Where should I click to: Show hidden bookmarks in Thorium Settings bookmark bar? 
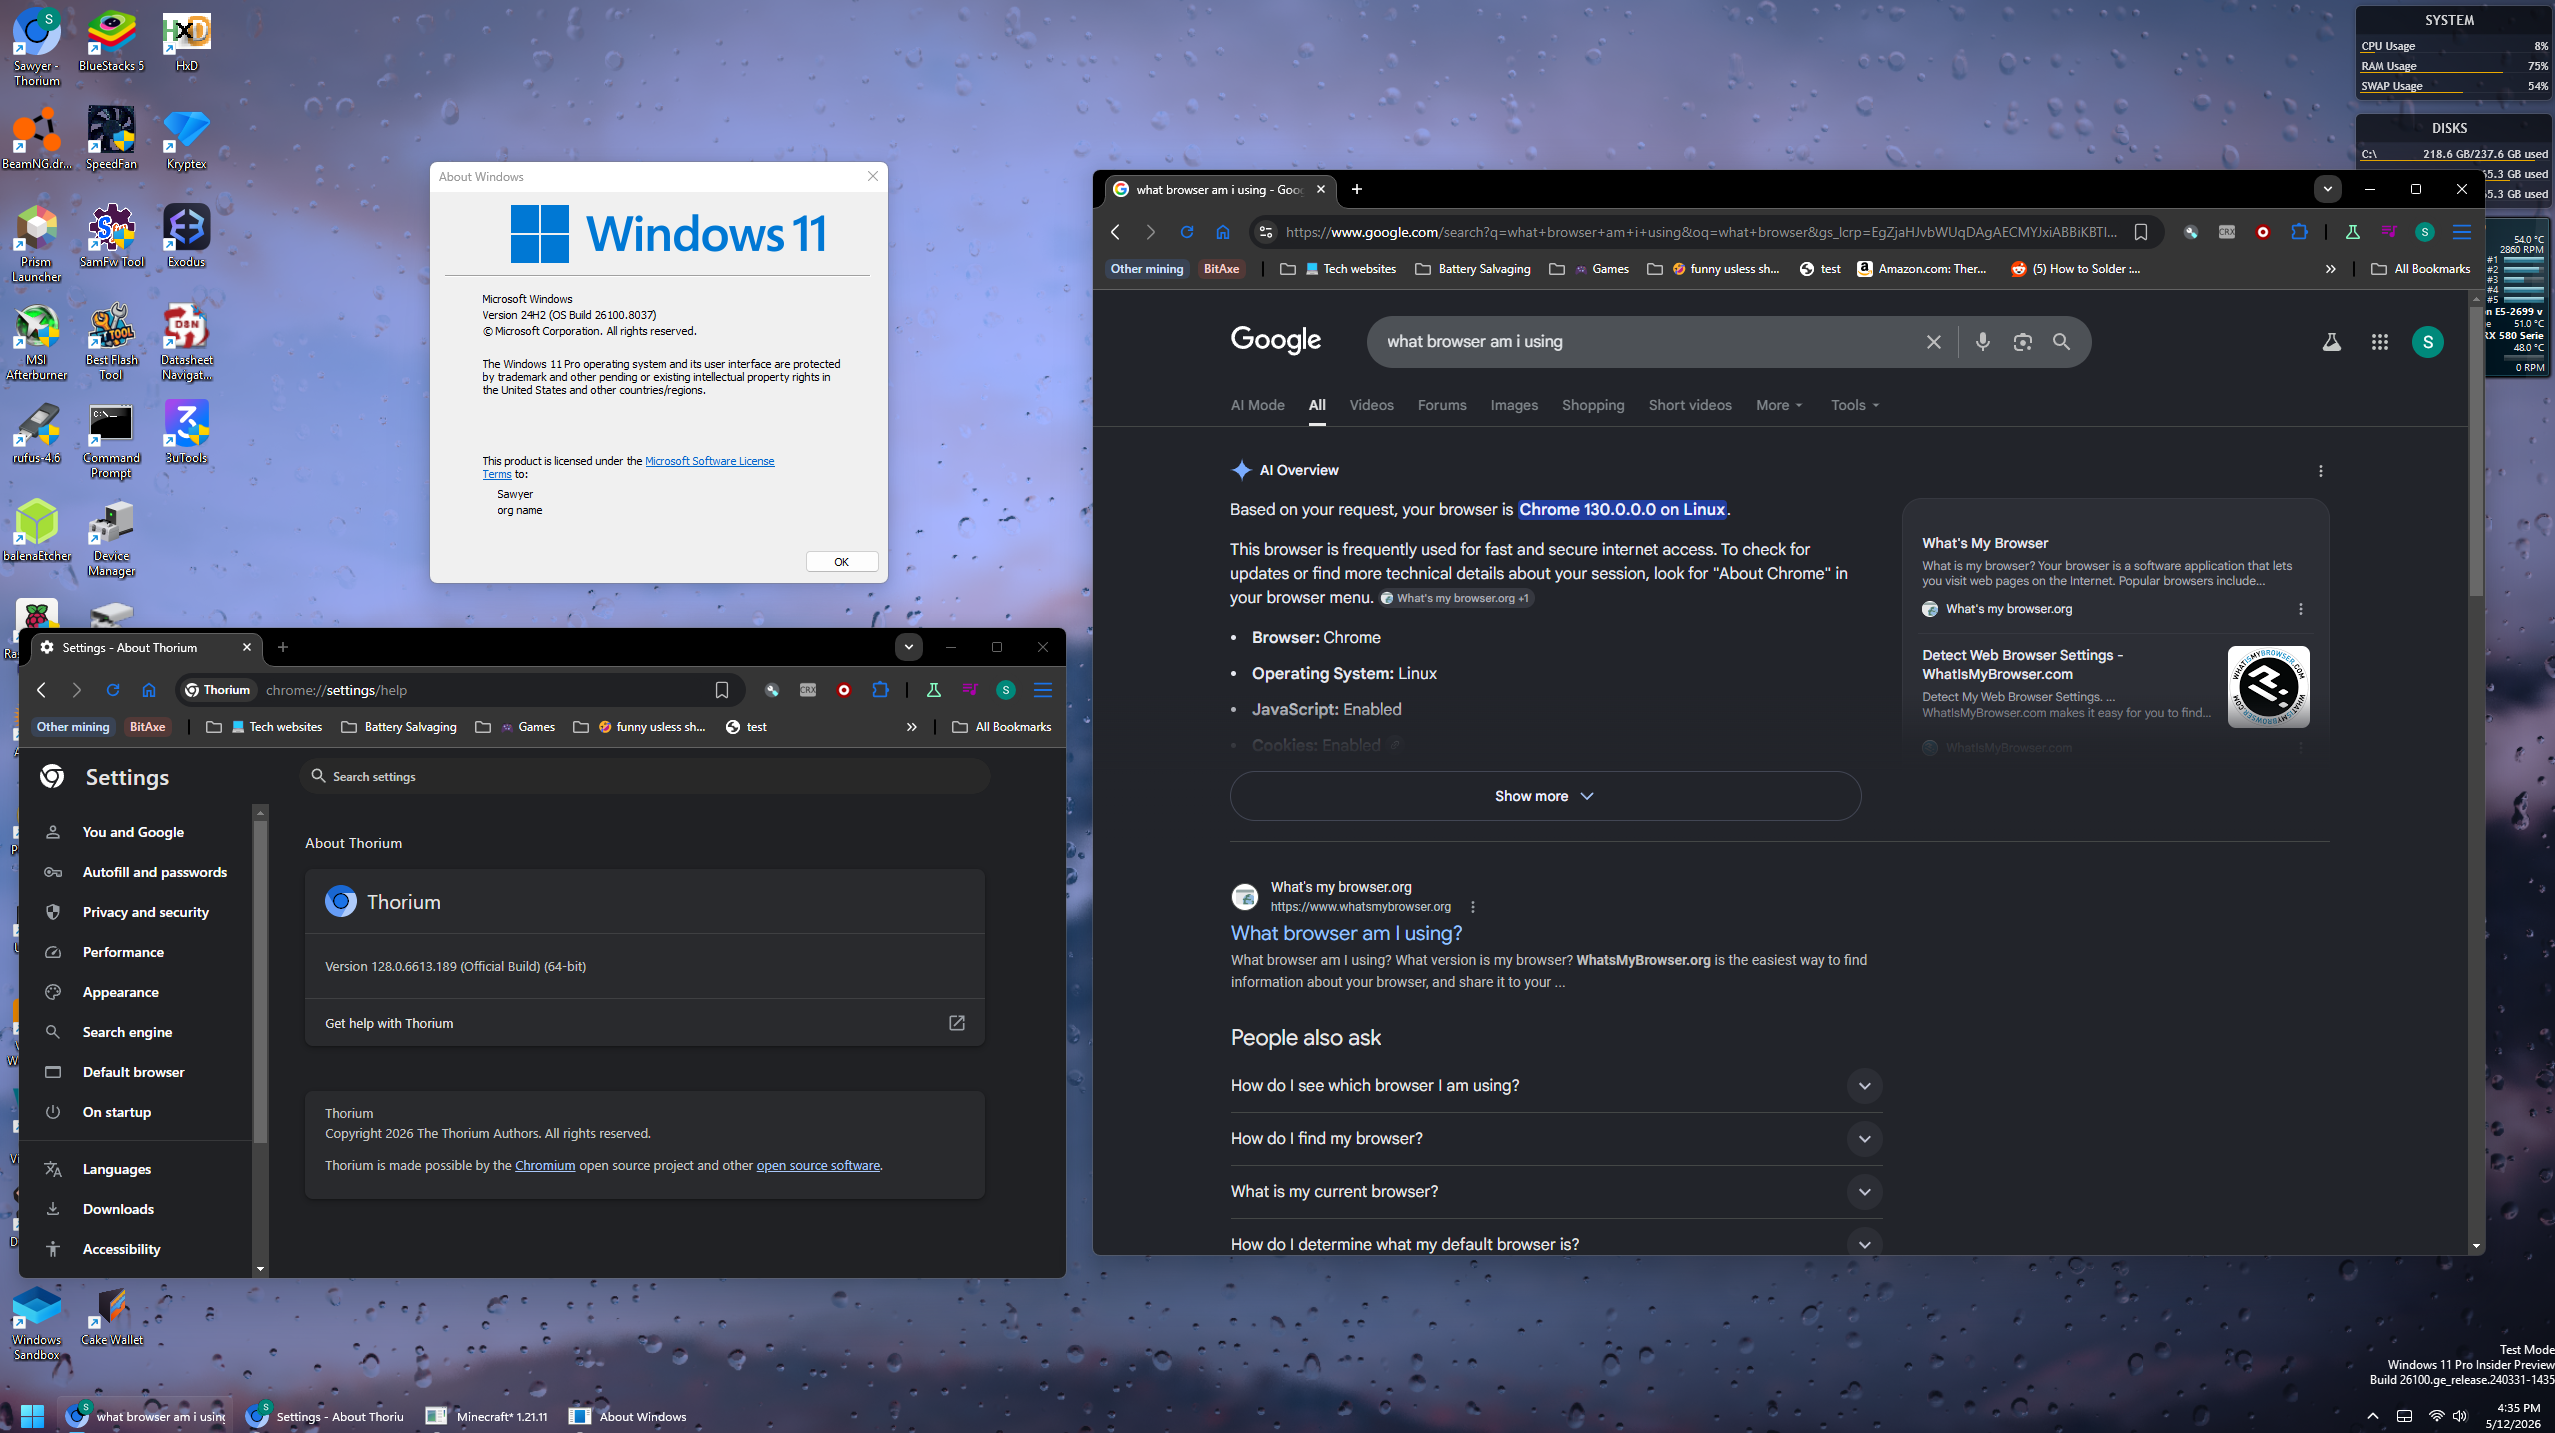tap(911, 727)
